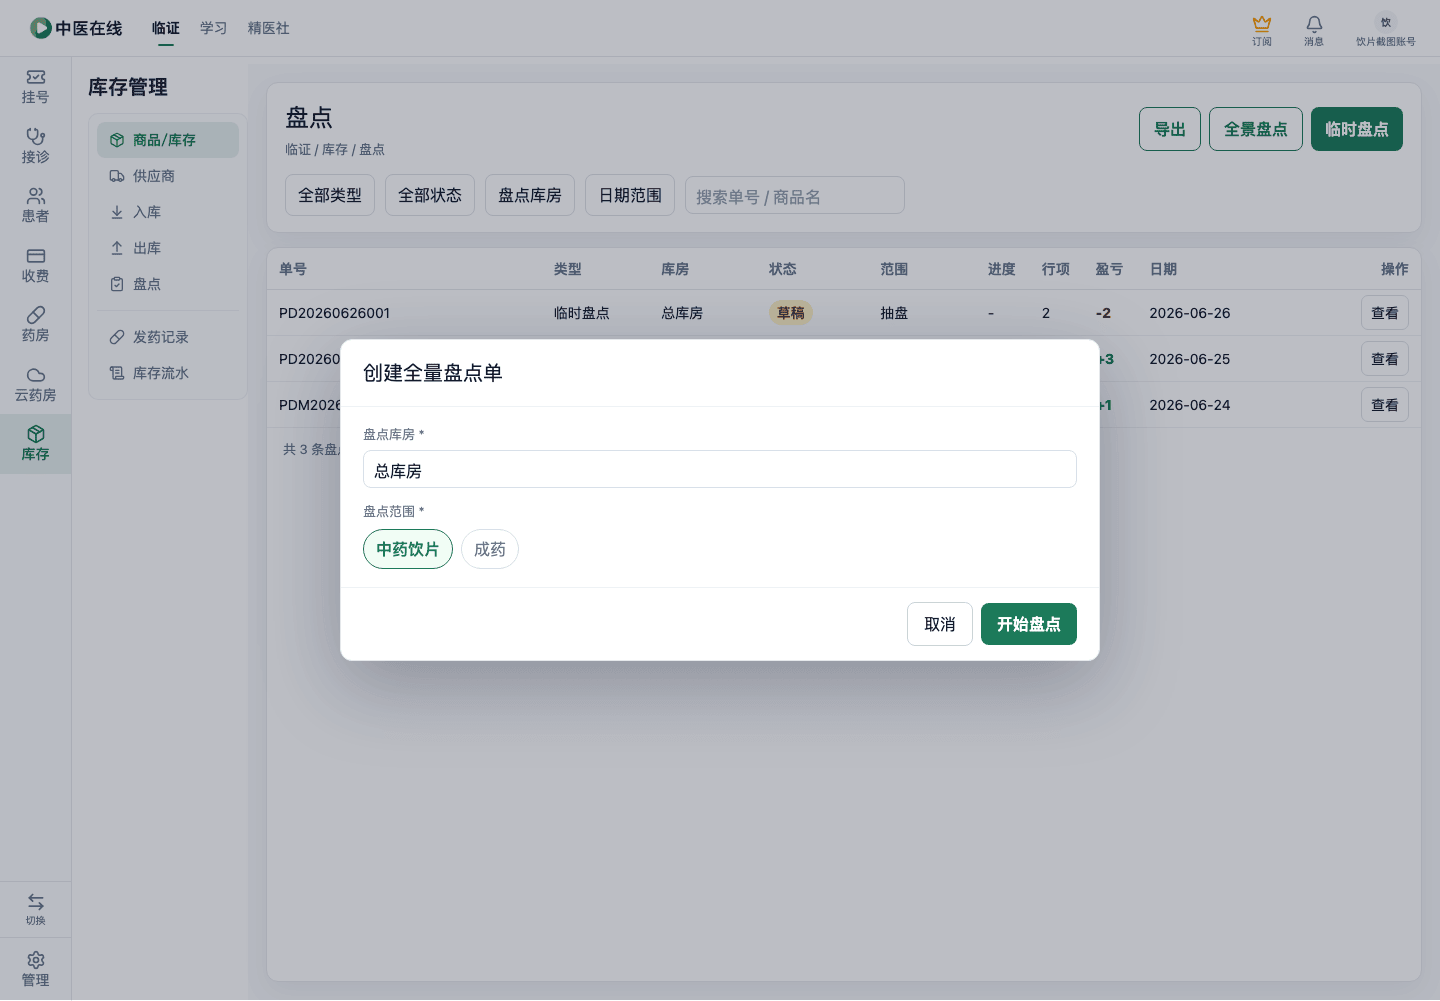Open the 盘点库房 filter in toolbar
1440x1001 pixels.
pos(530,195)
